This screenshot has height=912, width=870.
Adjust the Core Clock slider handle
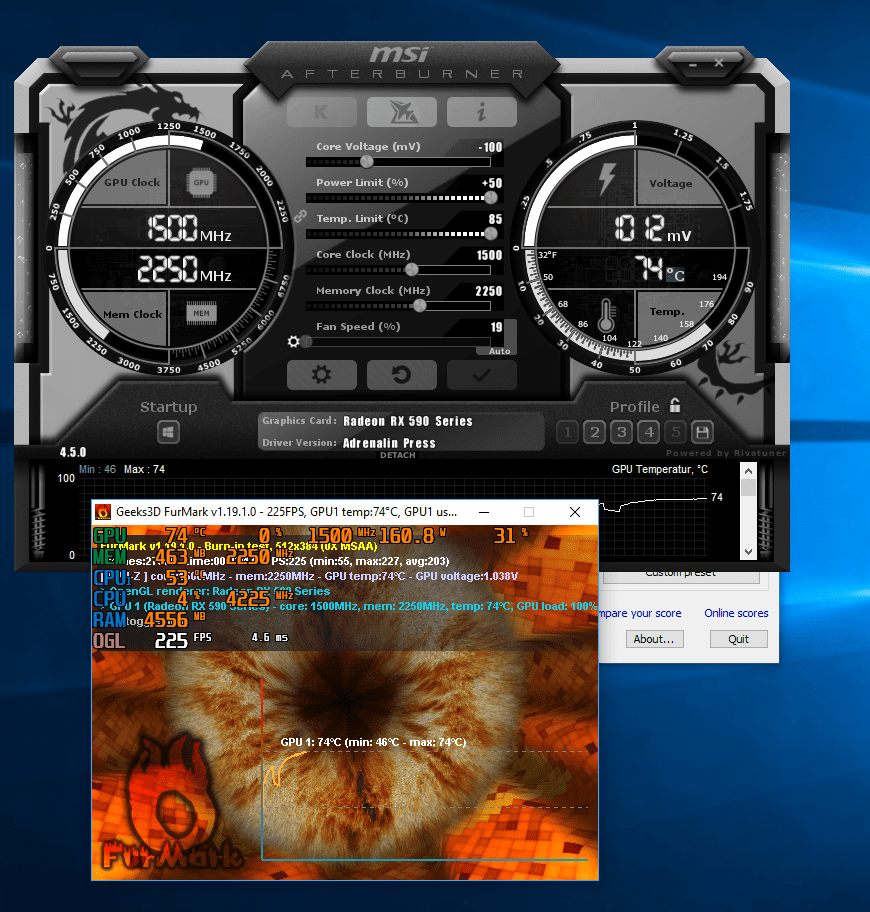[x=412, y=269]
